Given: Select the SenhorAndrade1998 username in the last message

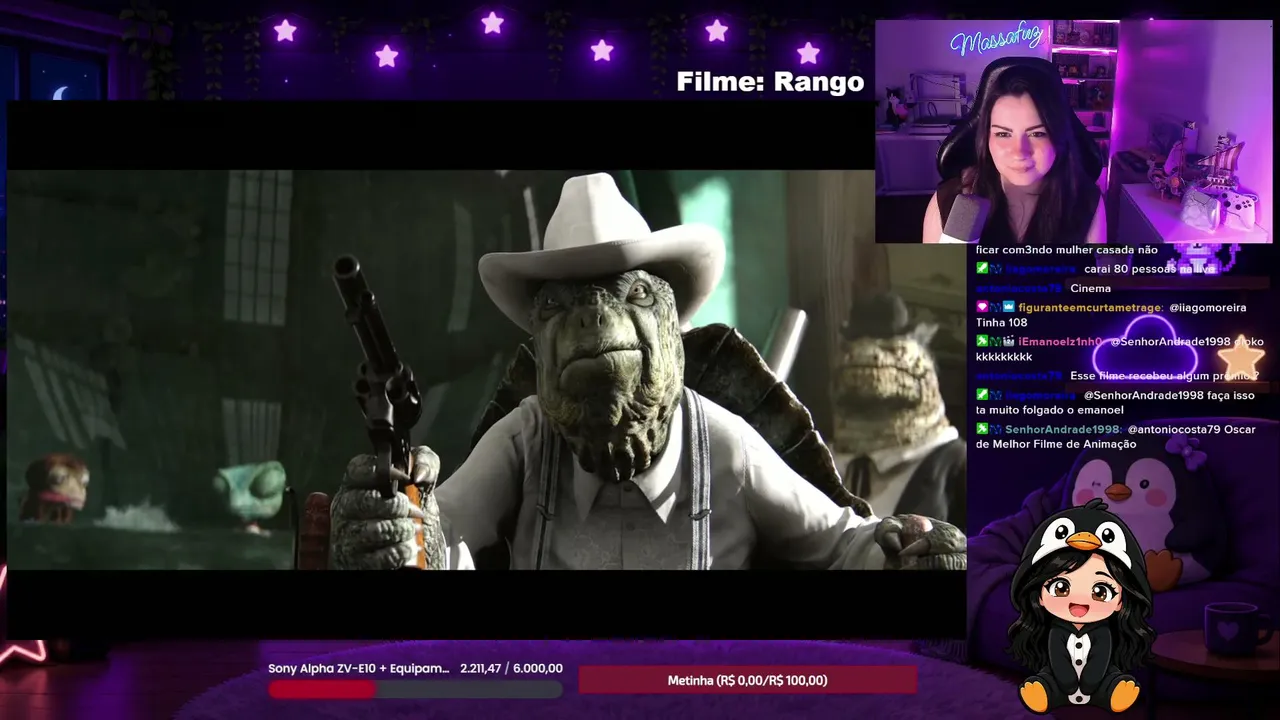Looking at the screenshot, I should point(1062,429).
